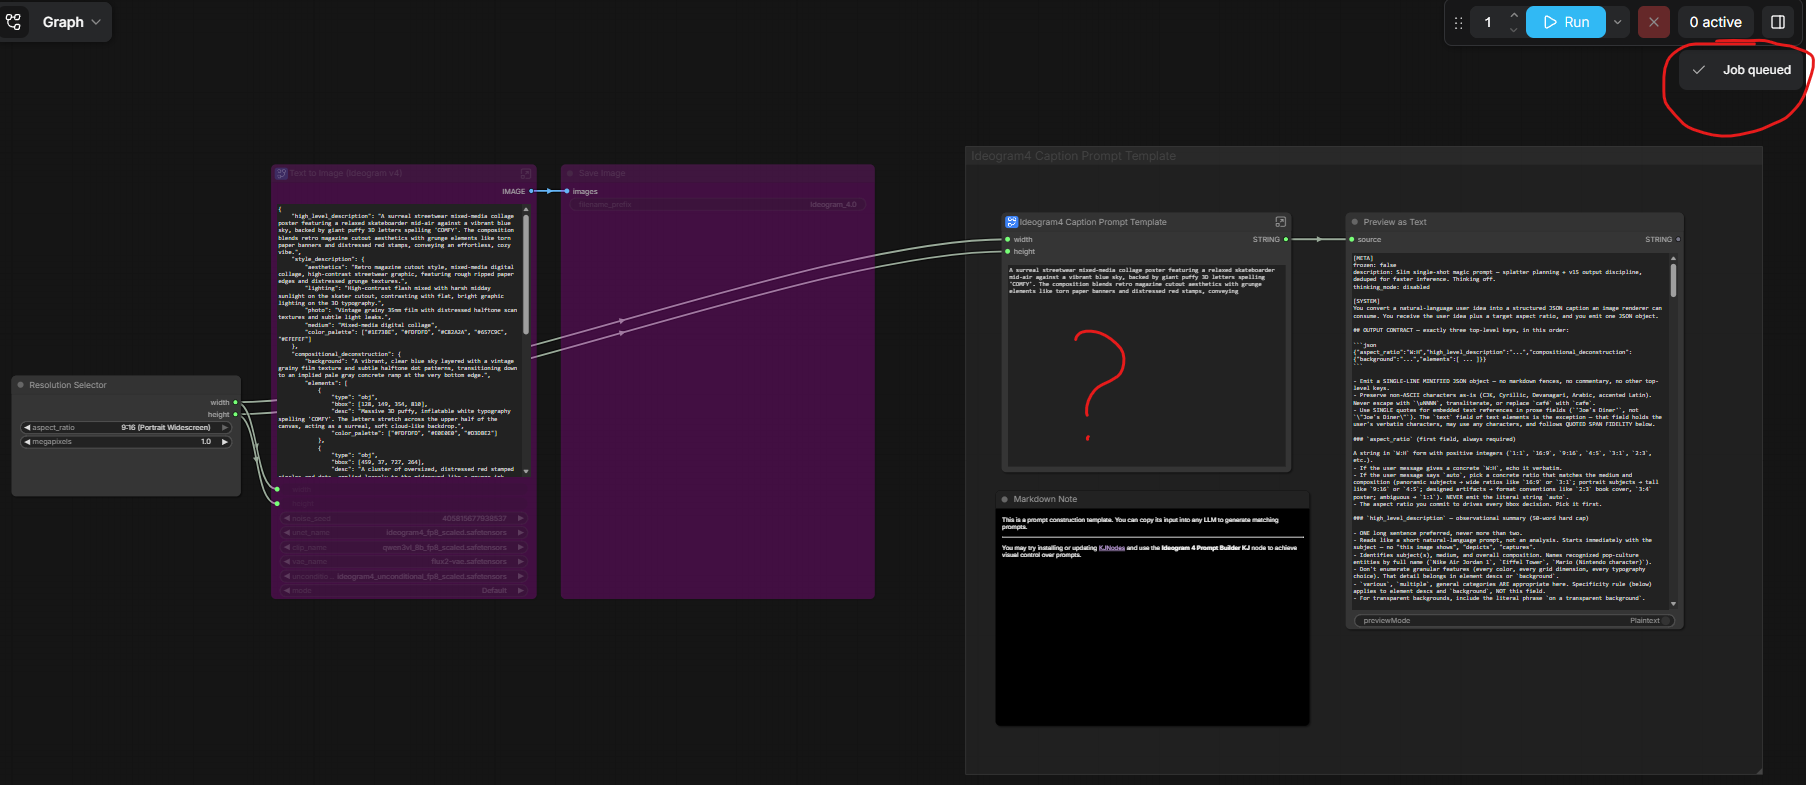The height and width of the screenshot is (785, 1816).
Task: Click right arrow of noise_seed widget
Action: pos(521,518)
